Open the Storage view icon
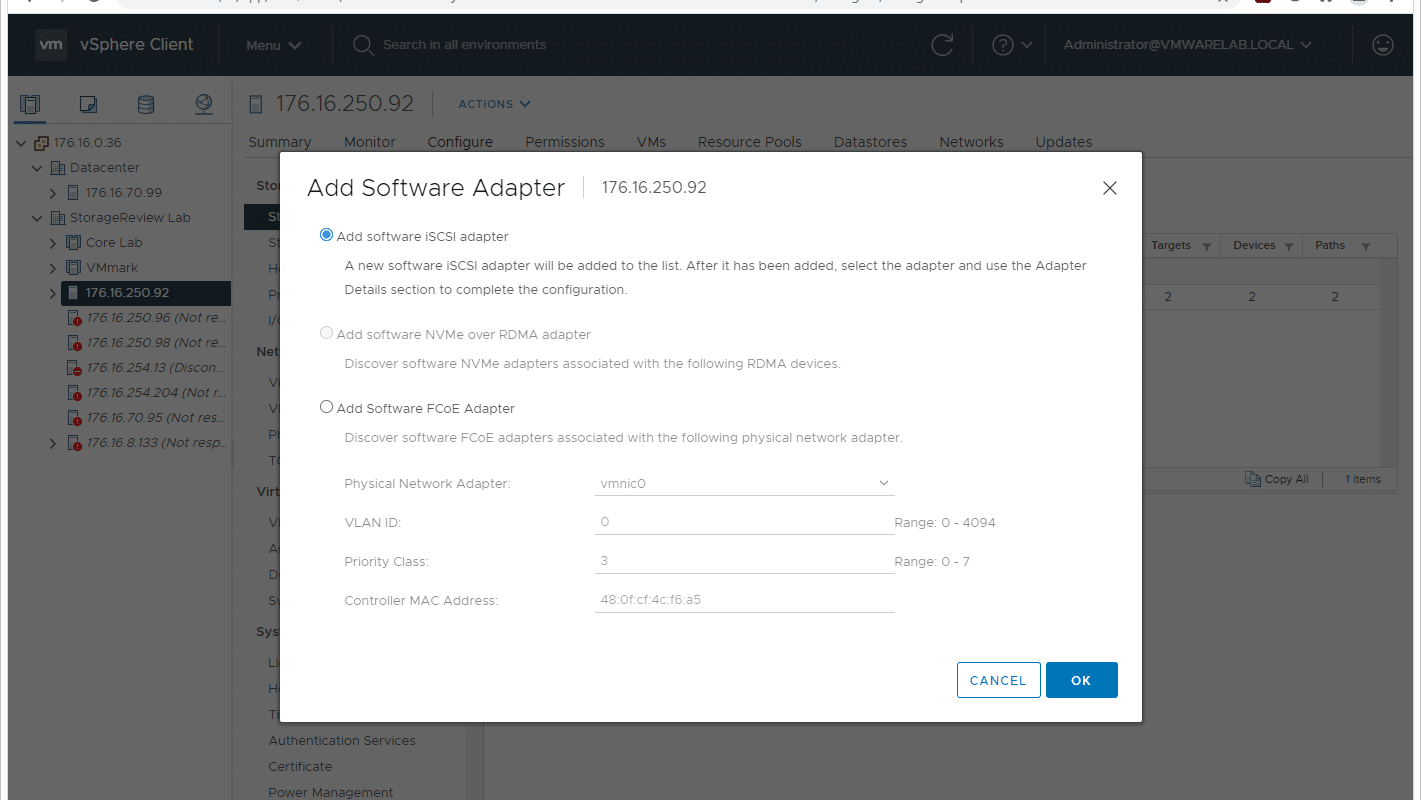The width and height of the screenshot is (1421, 800). 146,104
